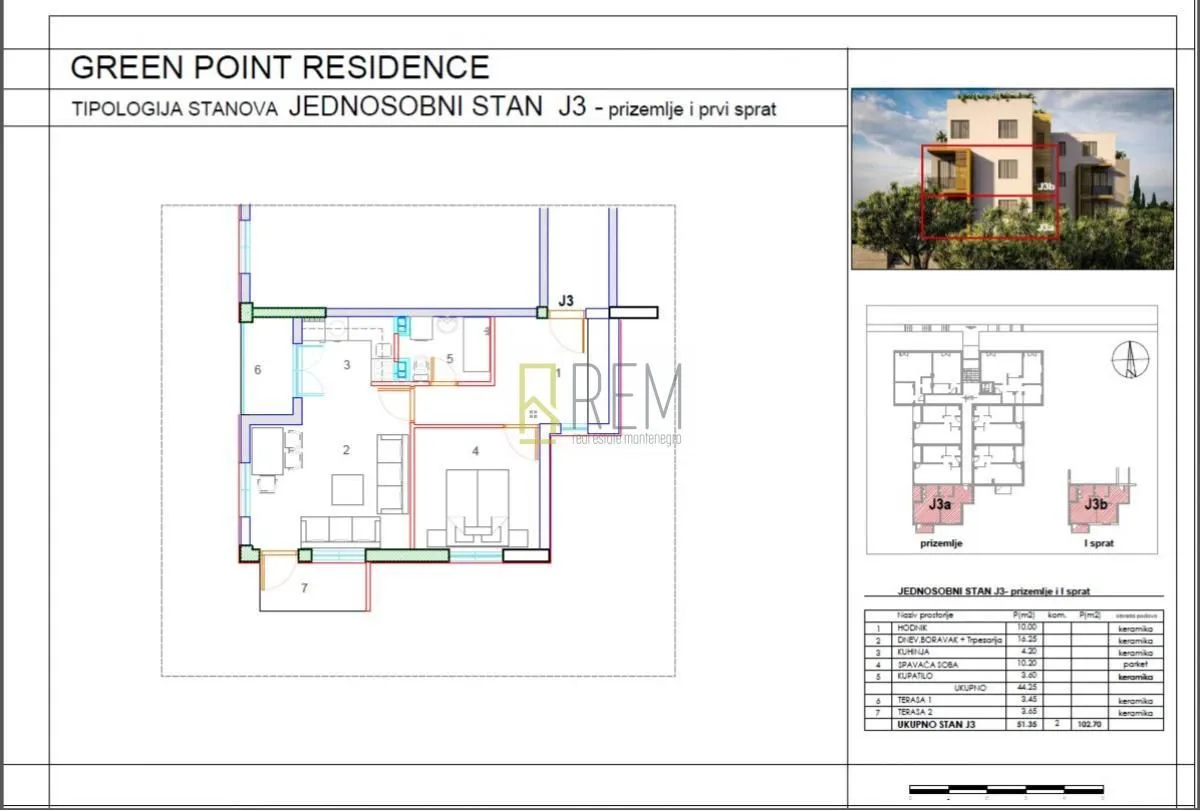Click the 'KUHINJA' table cell
This screenshot has width=1200, height=811.
pos(914,652)
